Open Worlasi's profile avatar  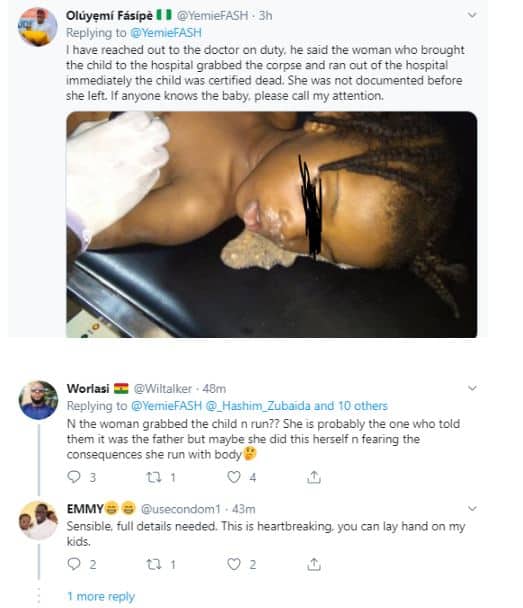click(x=38, y=400)
